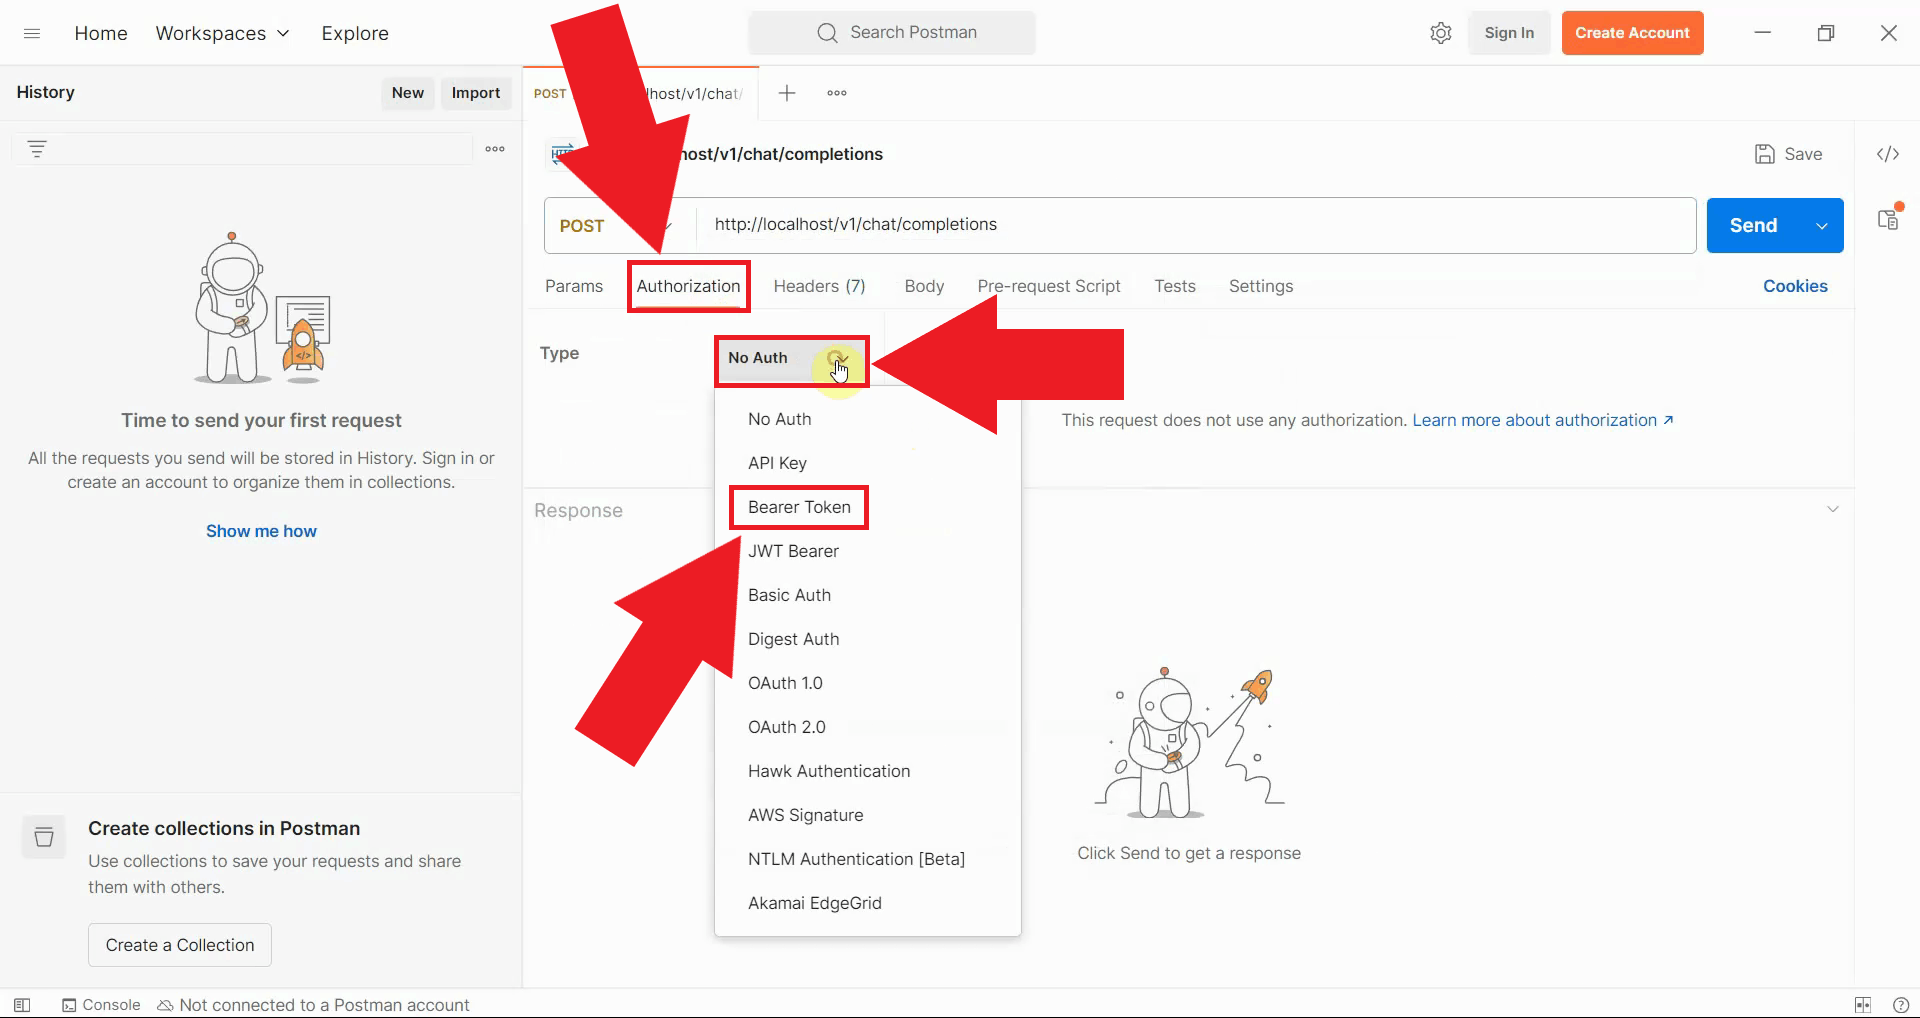
Task: Open tab options ellipsis menu
Action: pyautogui.click(x=837, y=93)
